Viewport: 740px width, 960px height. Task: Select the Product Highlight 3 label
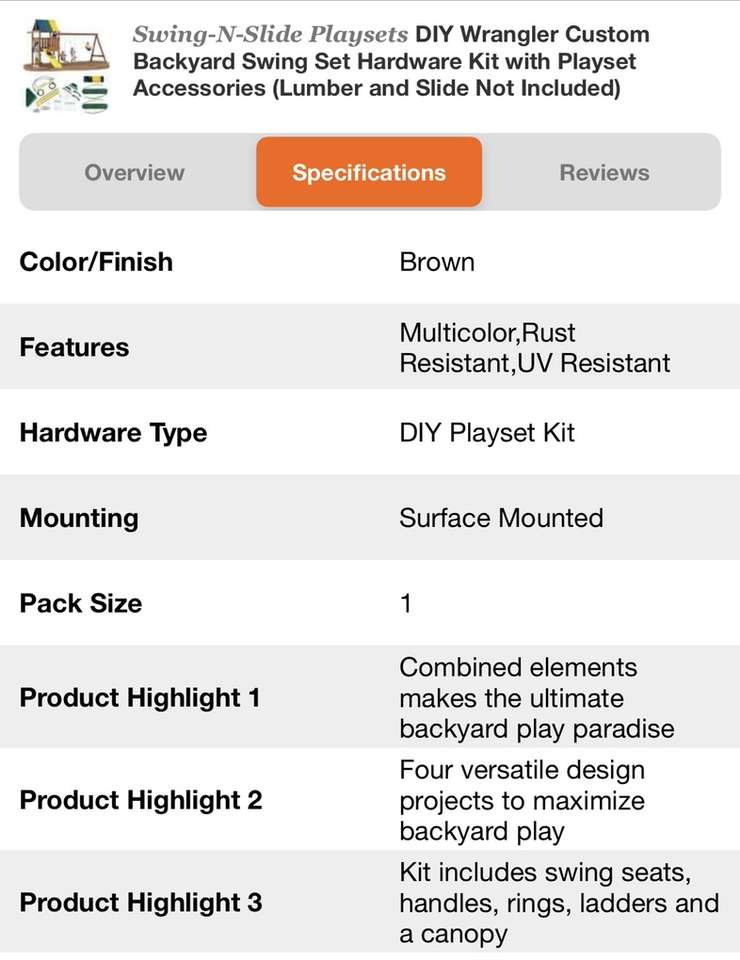pyautogui.click(x=141, y=902)
